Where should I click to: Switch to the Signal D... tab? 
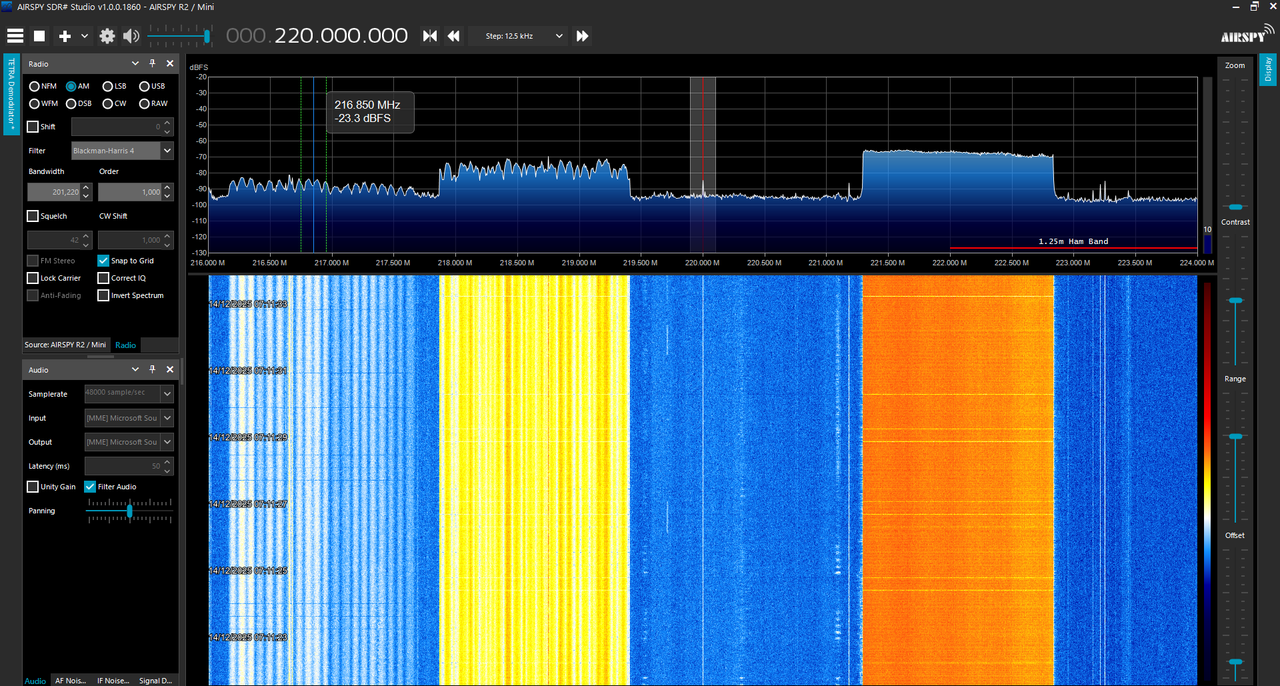click(157, 680)
